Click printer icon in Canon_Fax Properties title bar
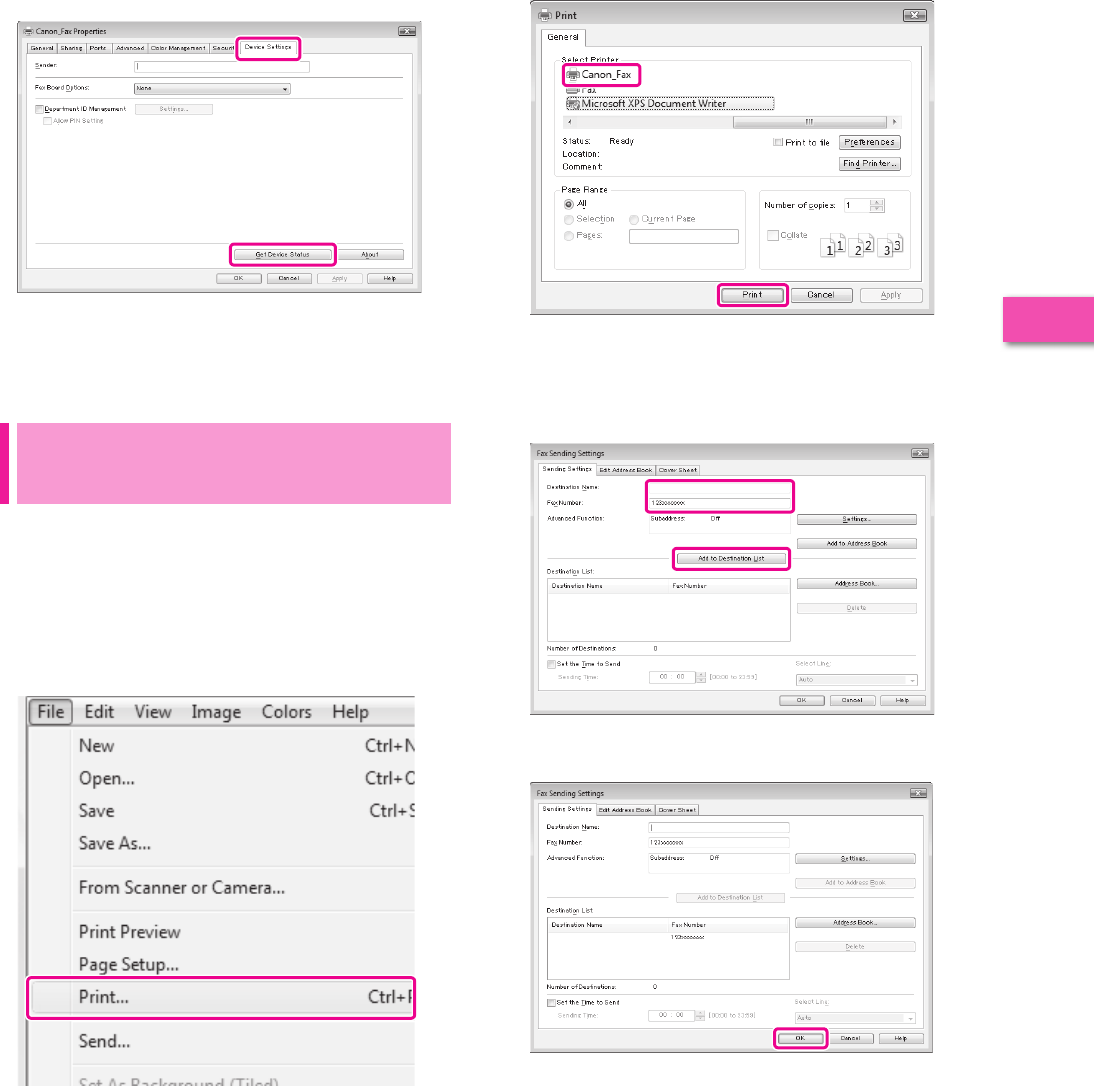Viewport: 1094px width, 1086px height. 29,31
